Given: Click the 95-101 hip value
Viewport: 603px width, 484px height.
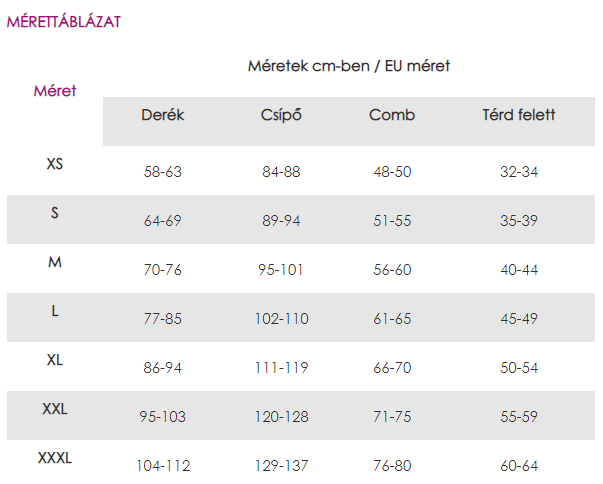Looking at the screenshot, I should [x=281, y=269].
